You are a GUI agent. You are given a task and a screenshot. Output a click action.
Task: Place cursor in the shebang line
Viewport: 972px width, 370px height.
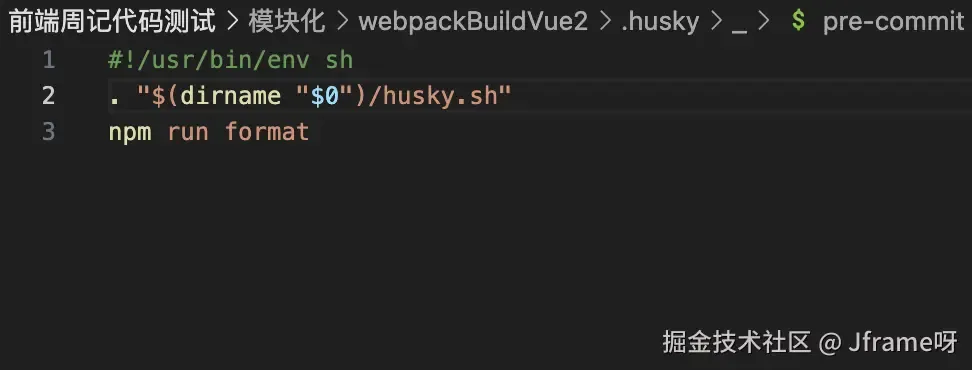(231, 61)
